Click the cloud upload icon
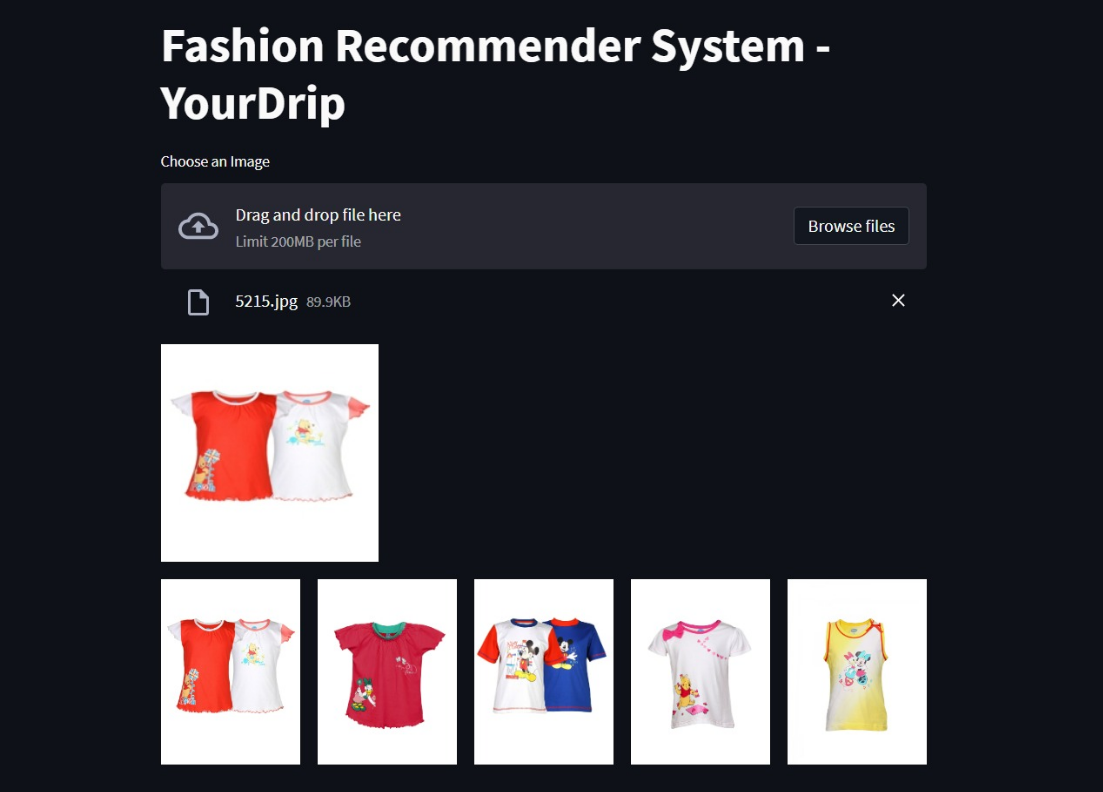 pyautogui.click(x=198, y=226)
